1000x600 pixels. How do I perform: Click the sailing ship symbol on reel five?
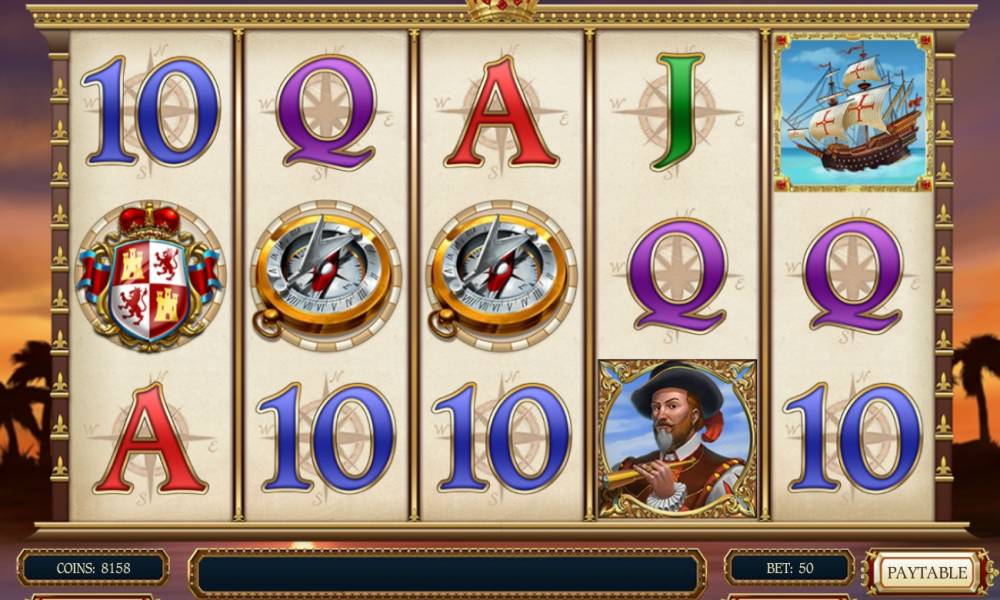[x=853, y=112]
